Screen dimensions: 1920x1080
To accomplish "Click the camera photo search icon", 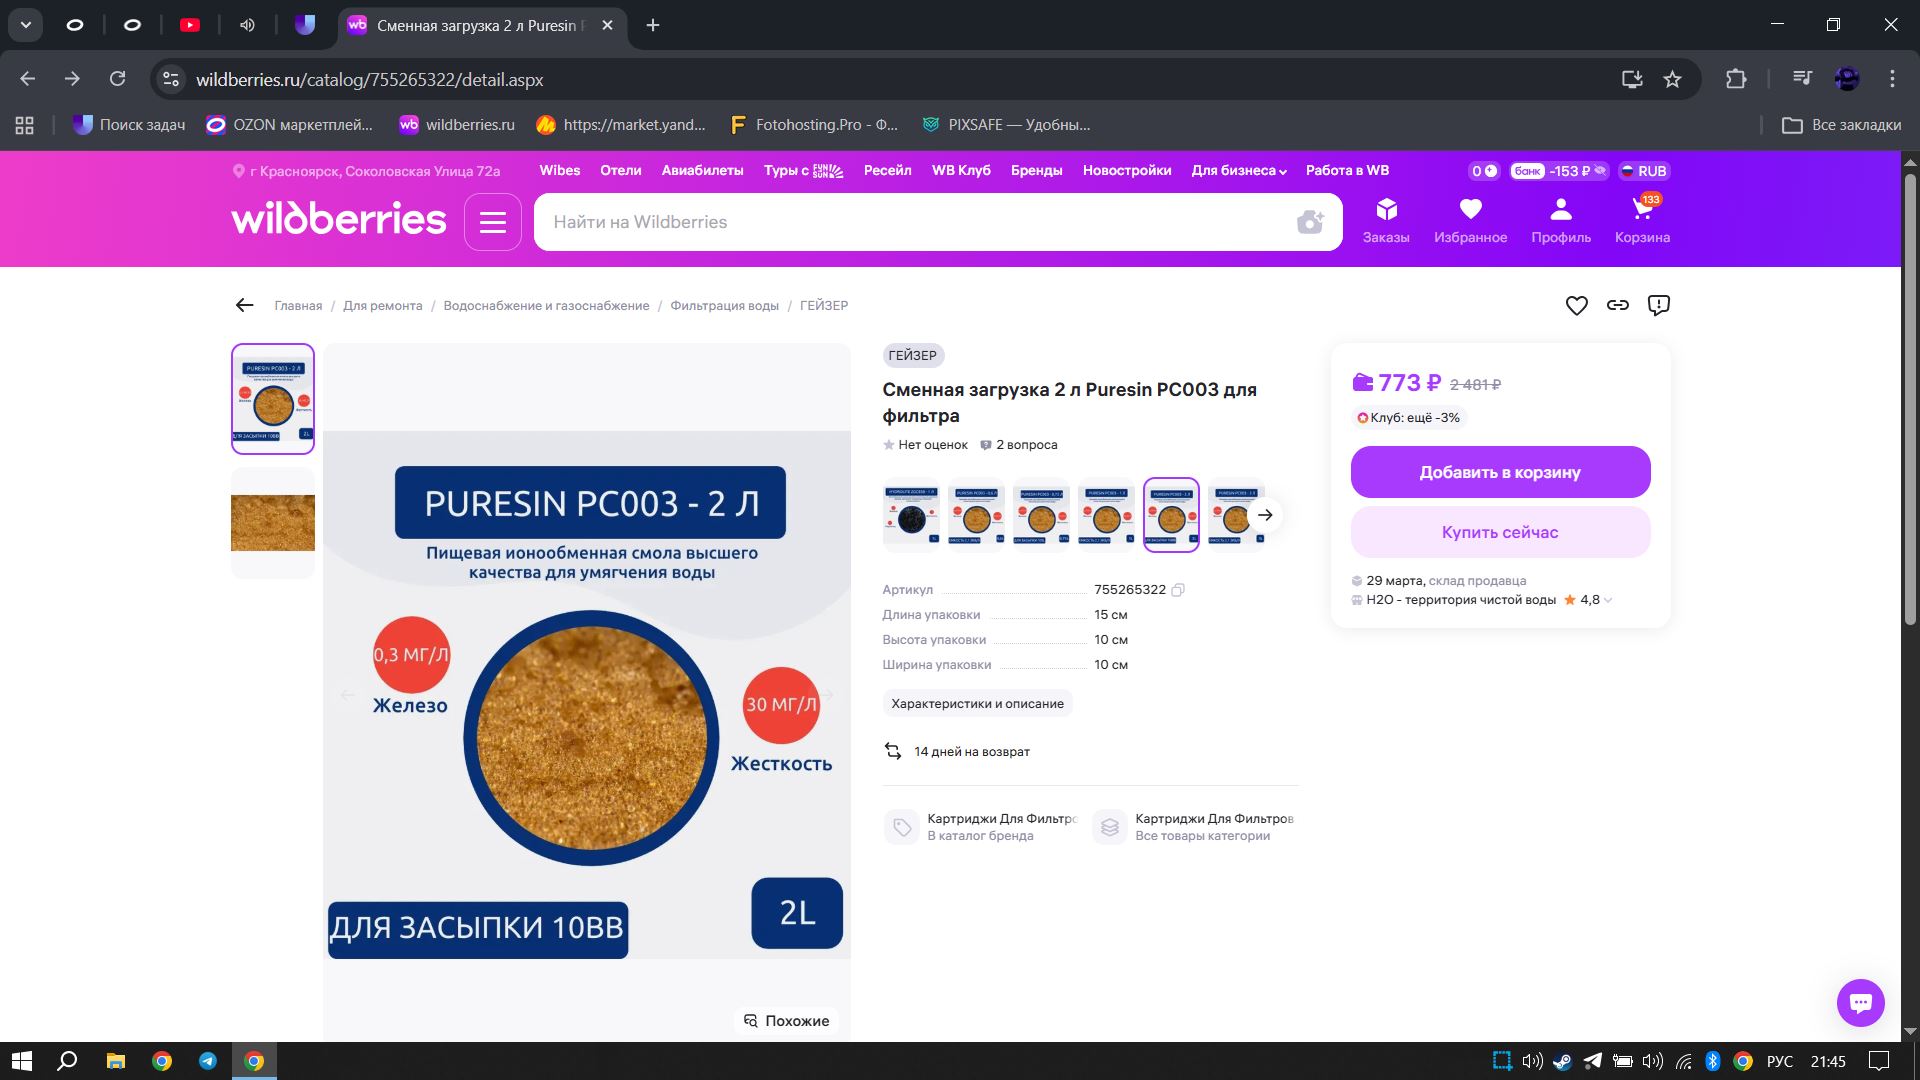I will click(x=1310, y=222).
